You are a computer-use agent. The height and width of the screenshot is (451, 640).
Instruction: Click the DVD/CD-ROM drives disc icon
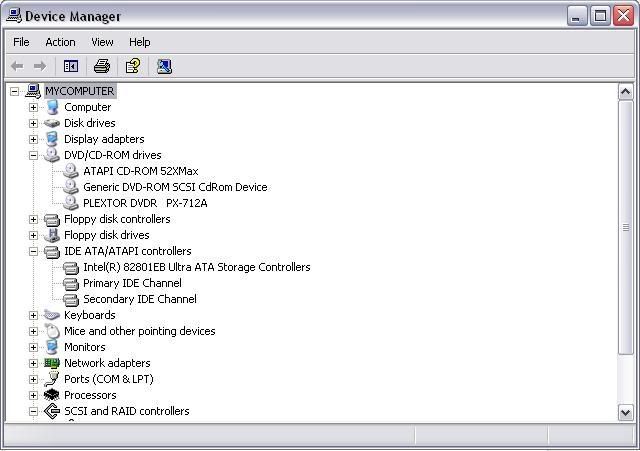(x=52, y=155)
